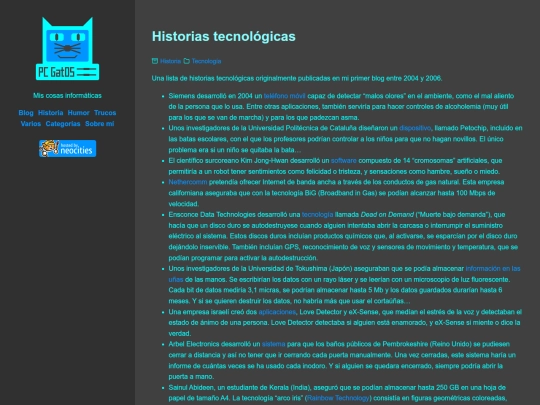This screenshot has height=405, width=540.
Task: Open the Varios menu item
Action: point(31,124)
